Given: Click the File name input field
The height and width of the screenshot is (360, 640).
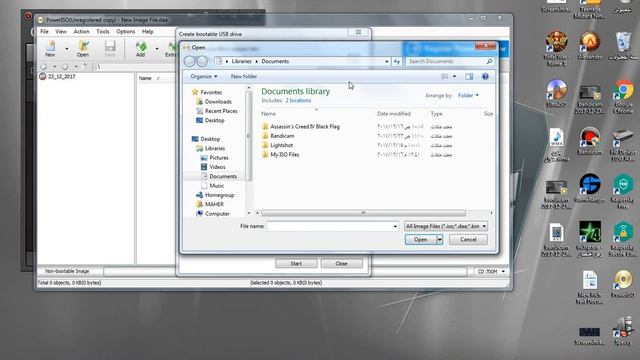Looking at the screenshot, I should click(333, 226).
